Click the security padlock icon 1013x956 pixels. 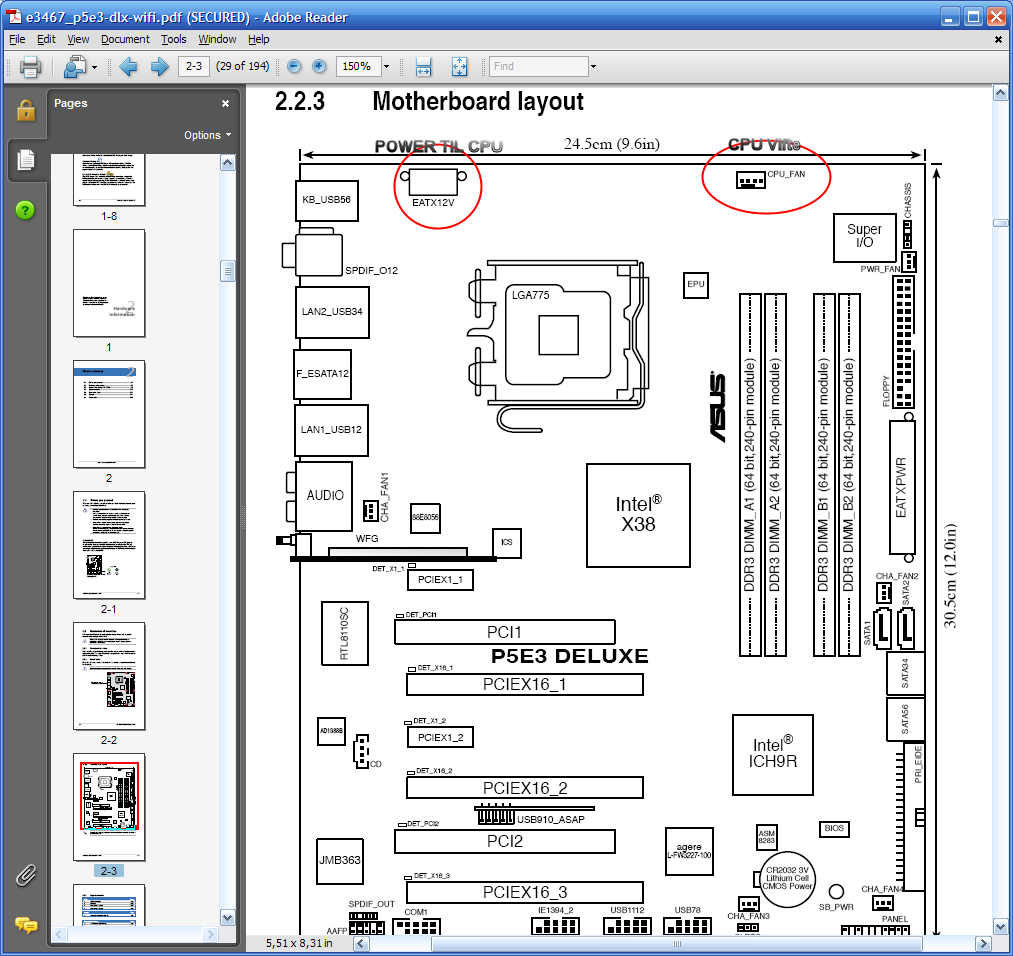pyautogui.click(x=26, y=110)
